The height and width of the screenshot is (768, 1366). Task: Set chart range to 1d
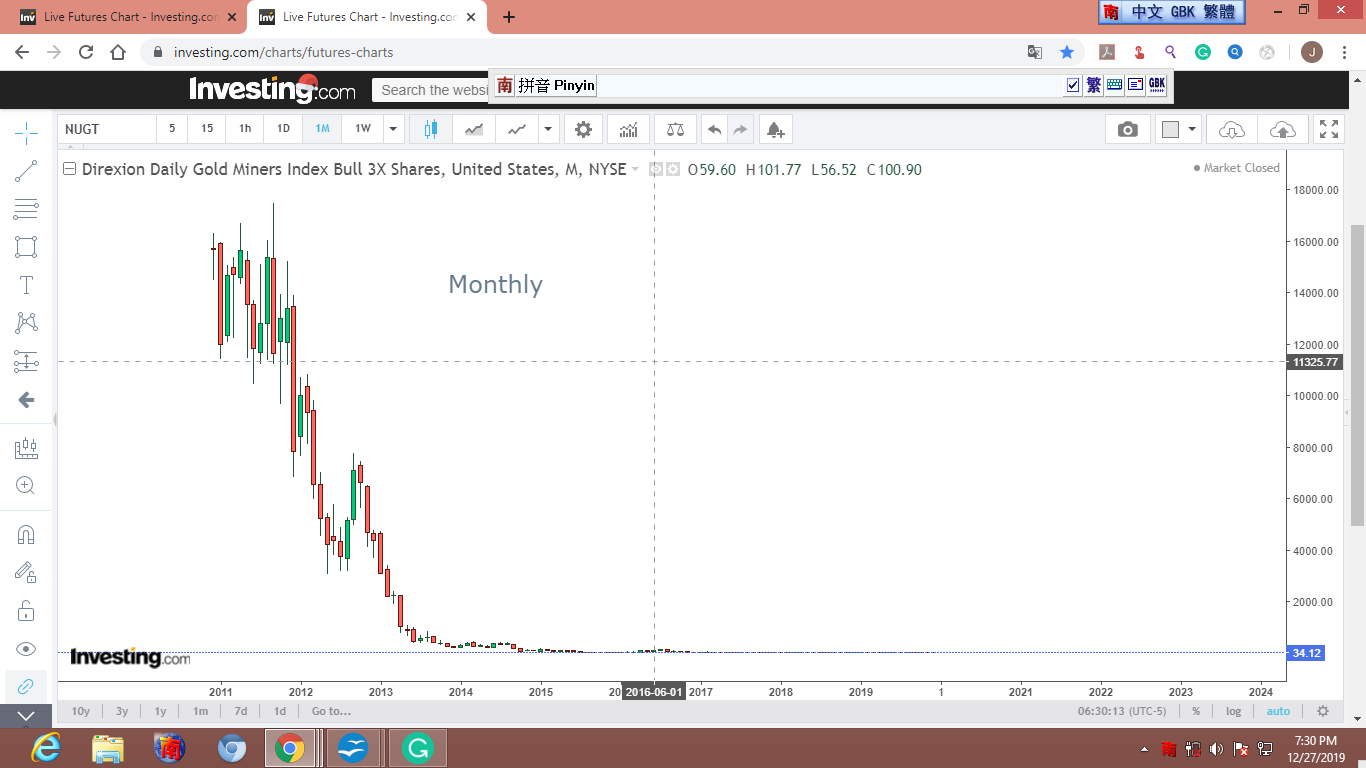(x=280, y=711)
